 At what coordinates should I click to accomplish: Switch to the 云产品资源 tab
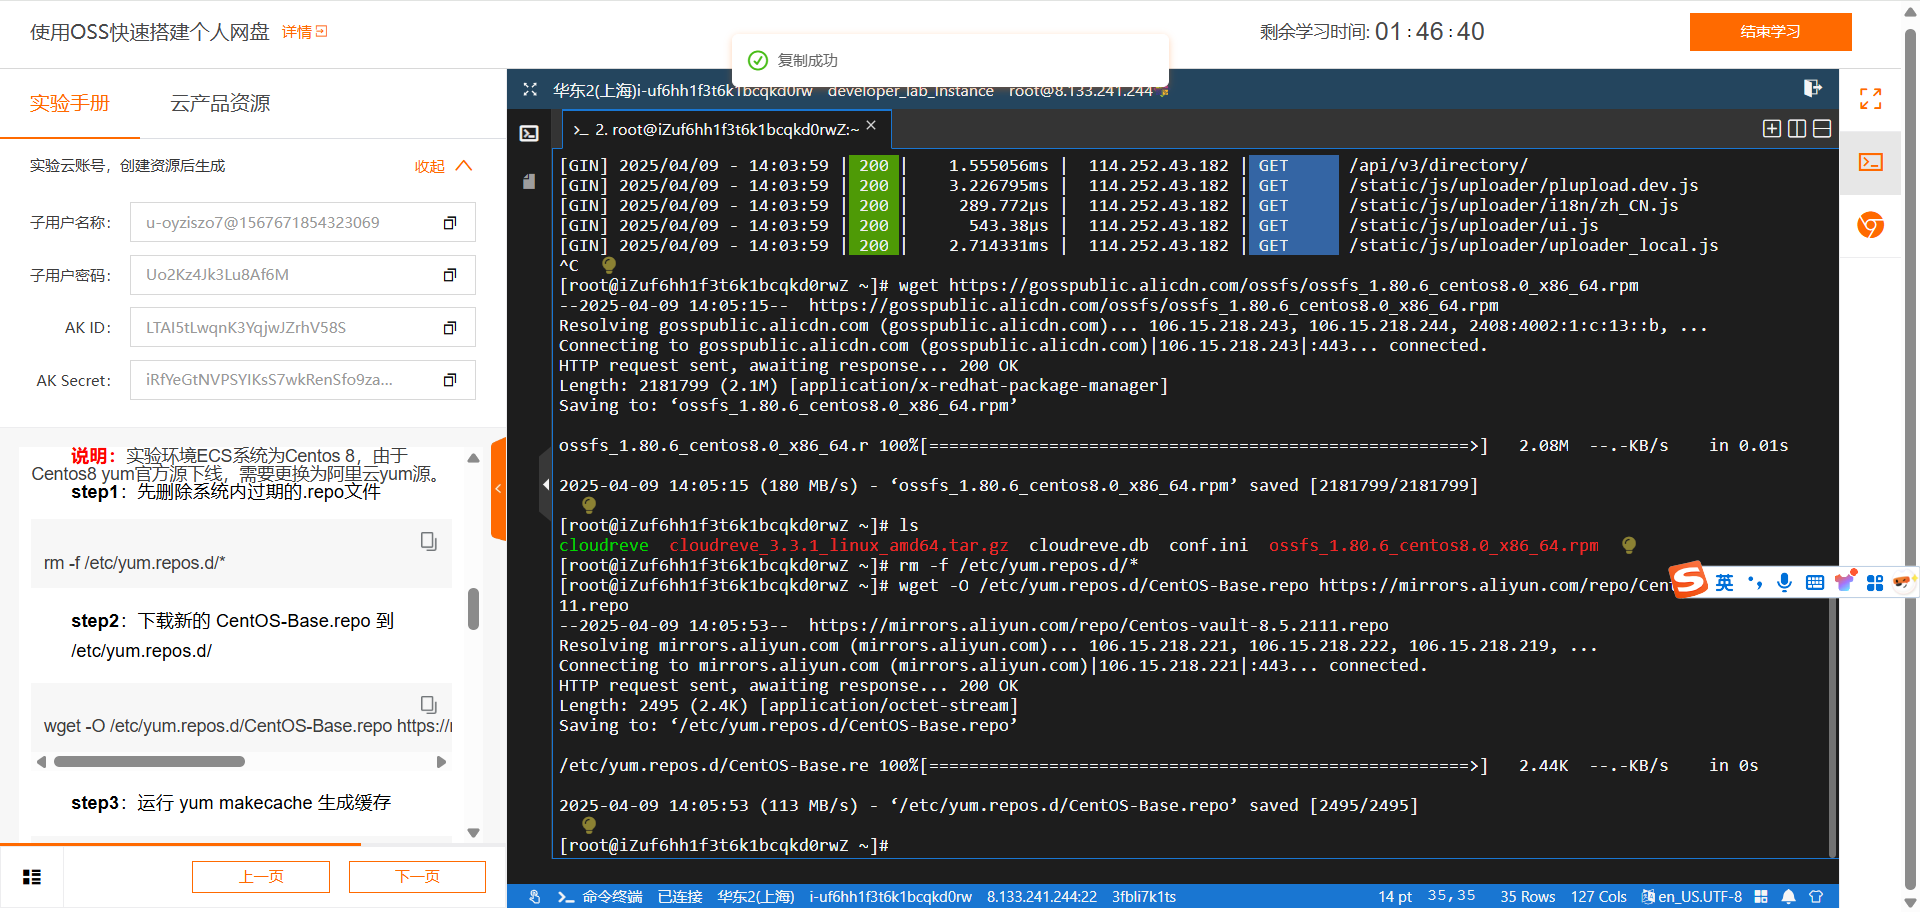(220, 103)
